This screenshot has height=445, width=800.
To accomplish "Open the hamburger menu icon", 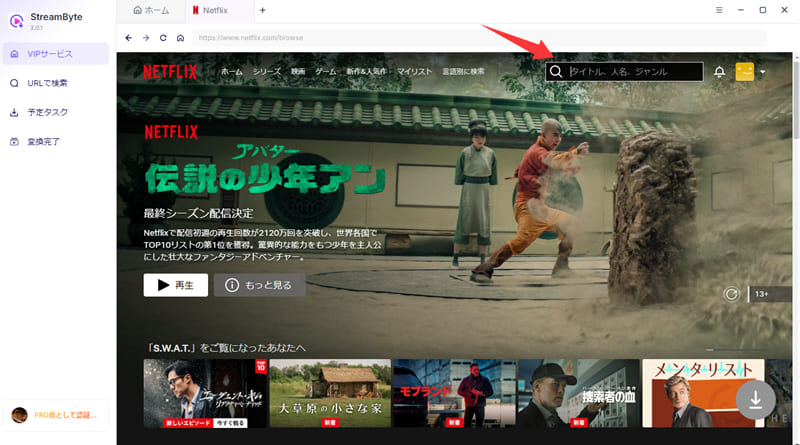I will point(719,10).
